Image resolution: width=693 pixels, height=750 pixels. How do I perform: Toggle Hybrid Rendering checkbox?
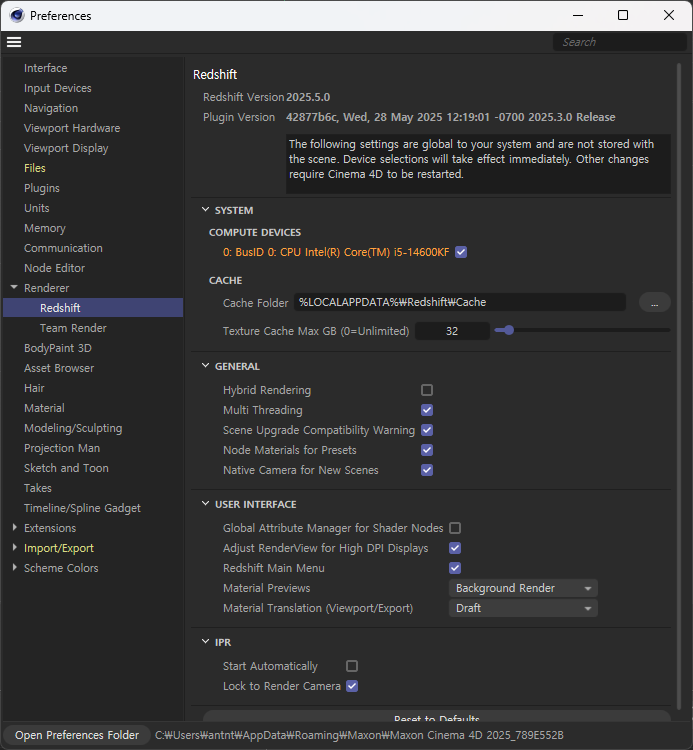427,390
